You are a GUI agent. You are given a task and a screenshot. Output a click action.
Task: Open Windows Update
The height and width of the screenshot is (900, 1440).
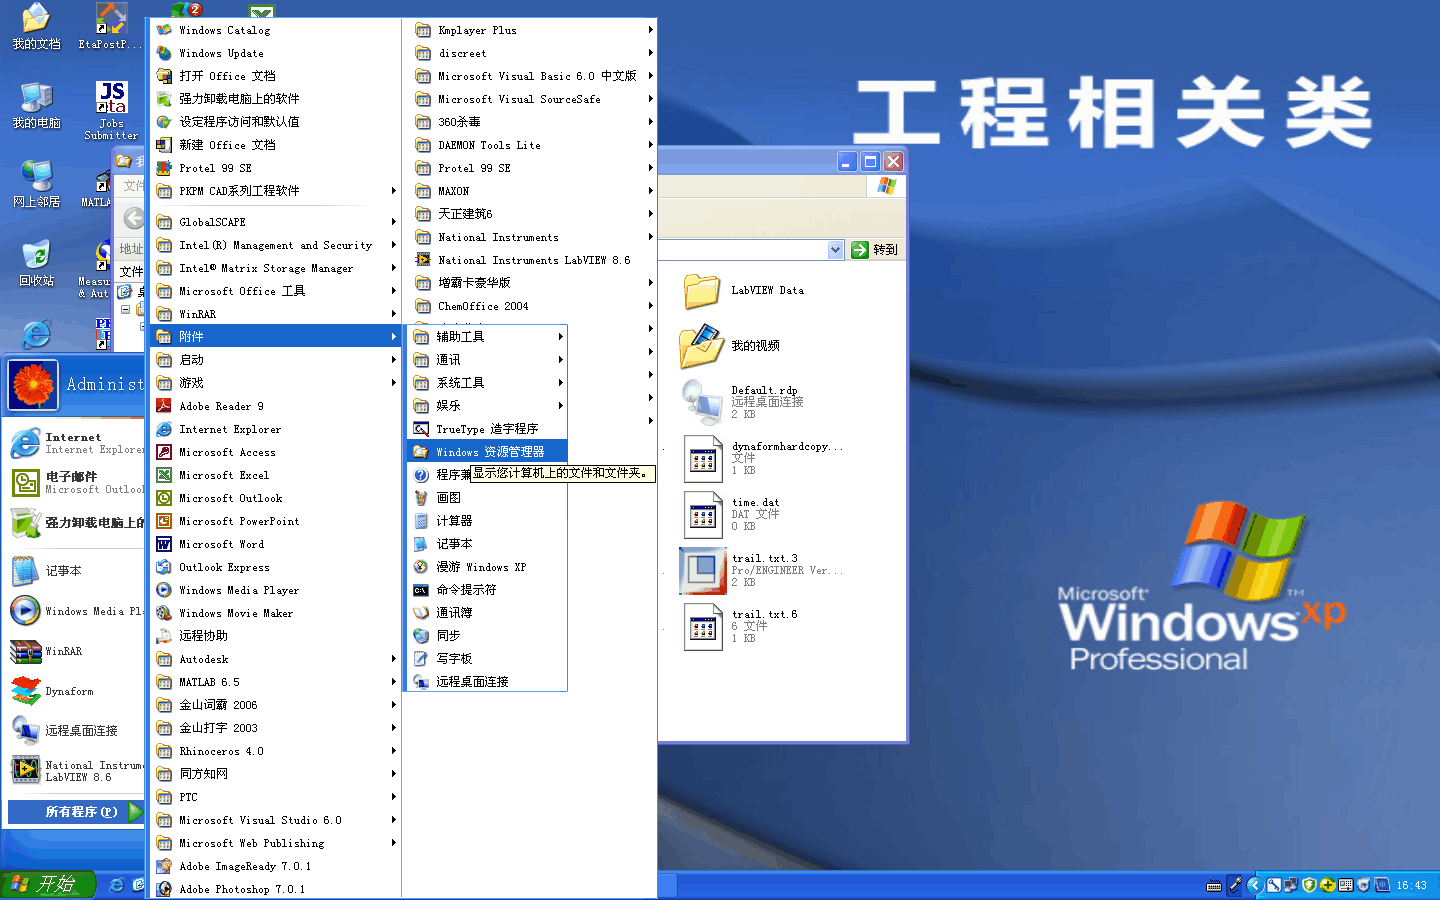[x=276, y=53]
